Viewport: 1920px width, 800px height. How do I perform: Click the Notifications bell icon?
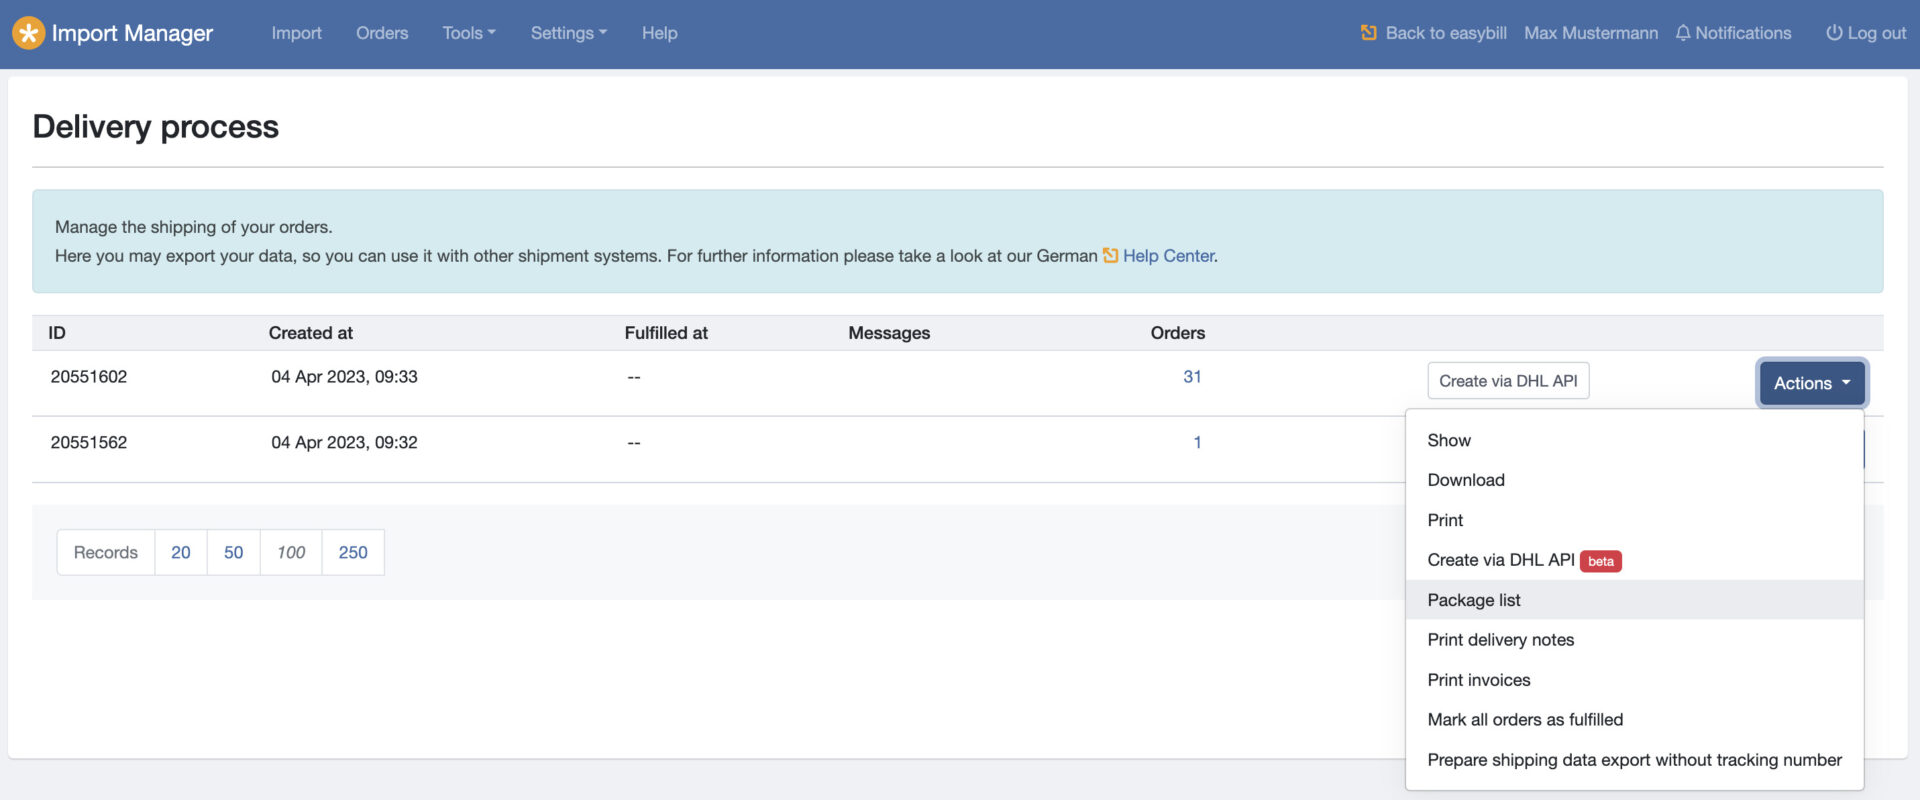[x=1683, y=33]
